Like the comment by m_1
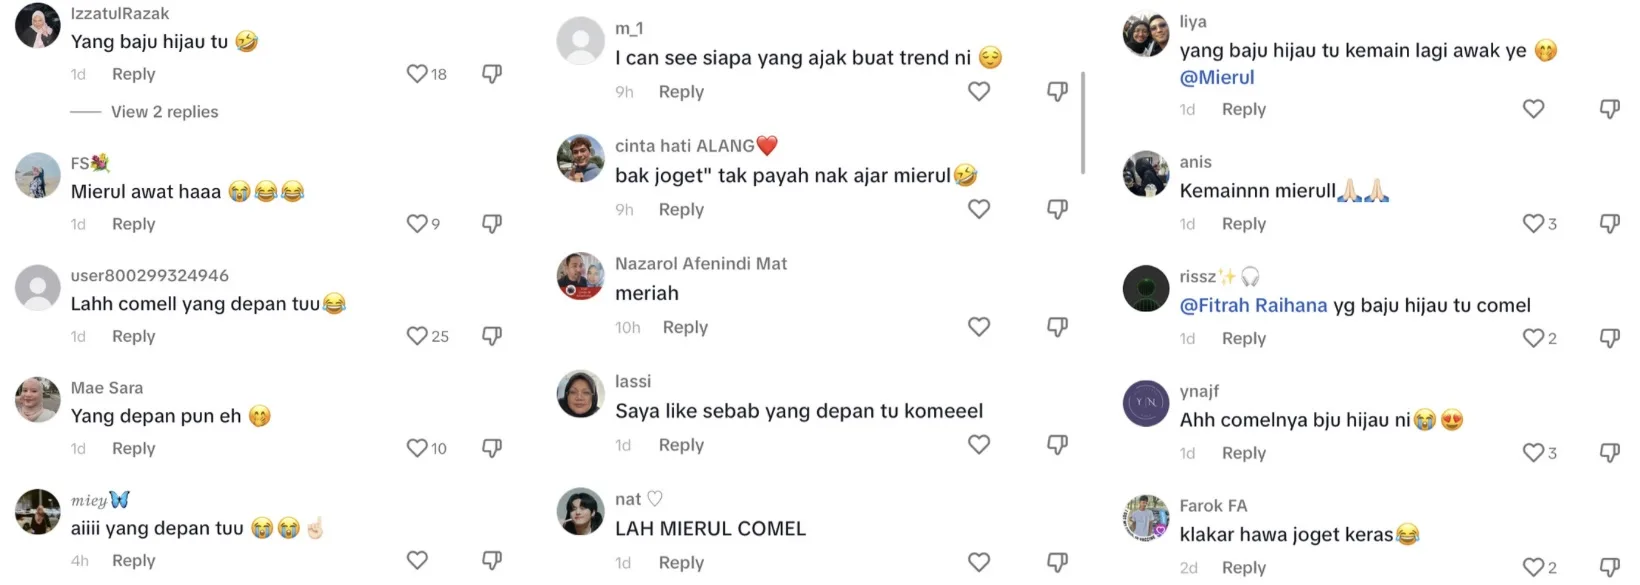This screenshot has width=1640, height=585. tap(979, 92)
